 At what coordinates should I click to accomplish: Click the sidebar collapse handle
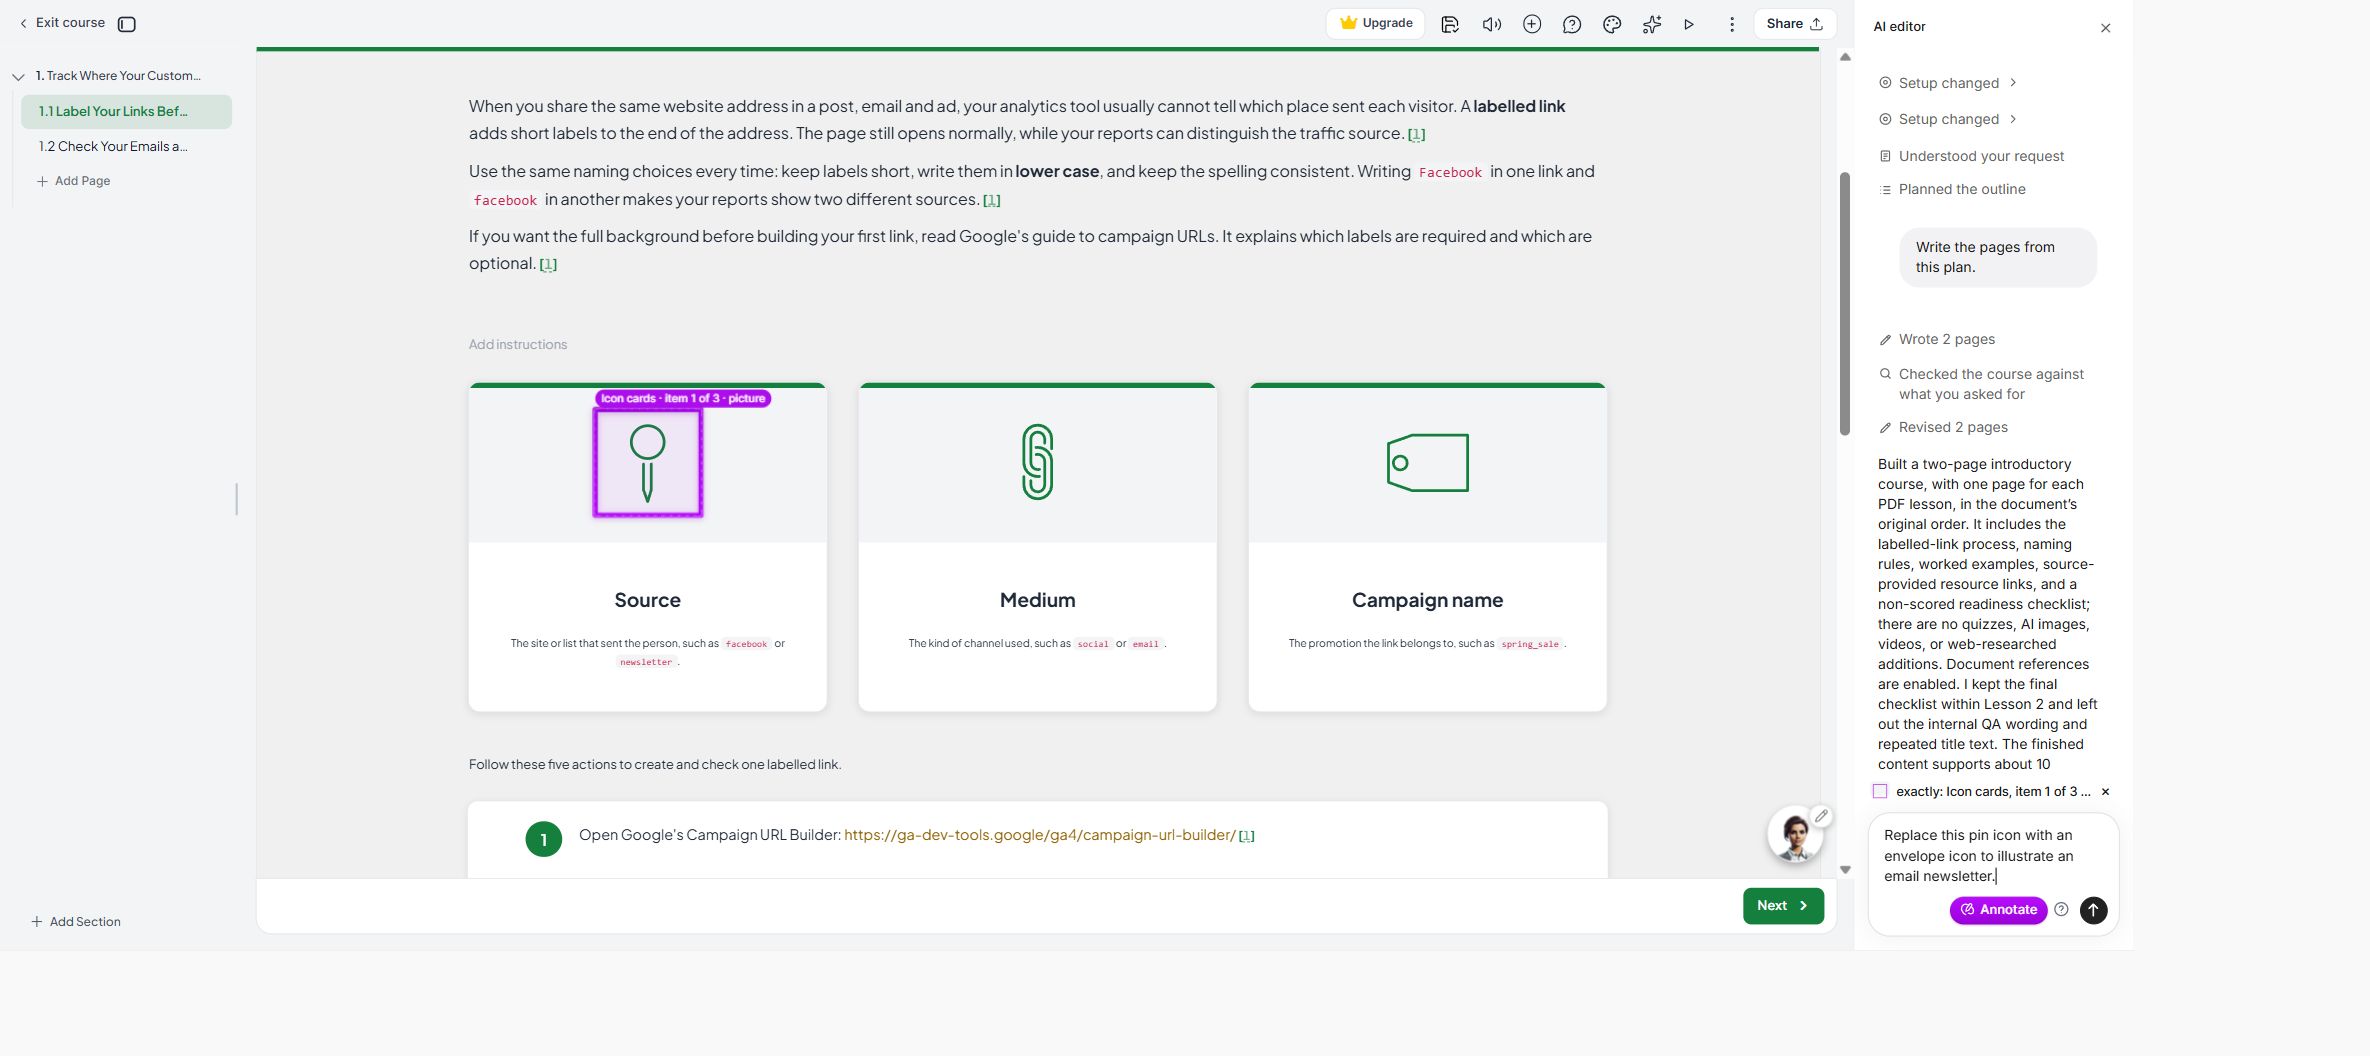point(236,499)
